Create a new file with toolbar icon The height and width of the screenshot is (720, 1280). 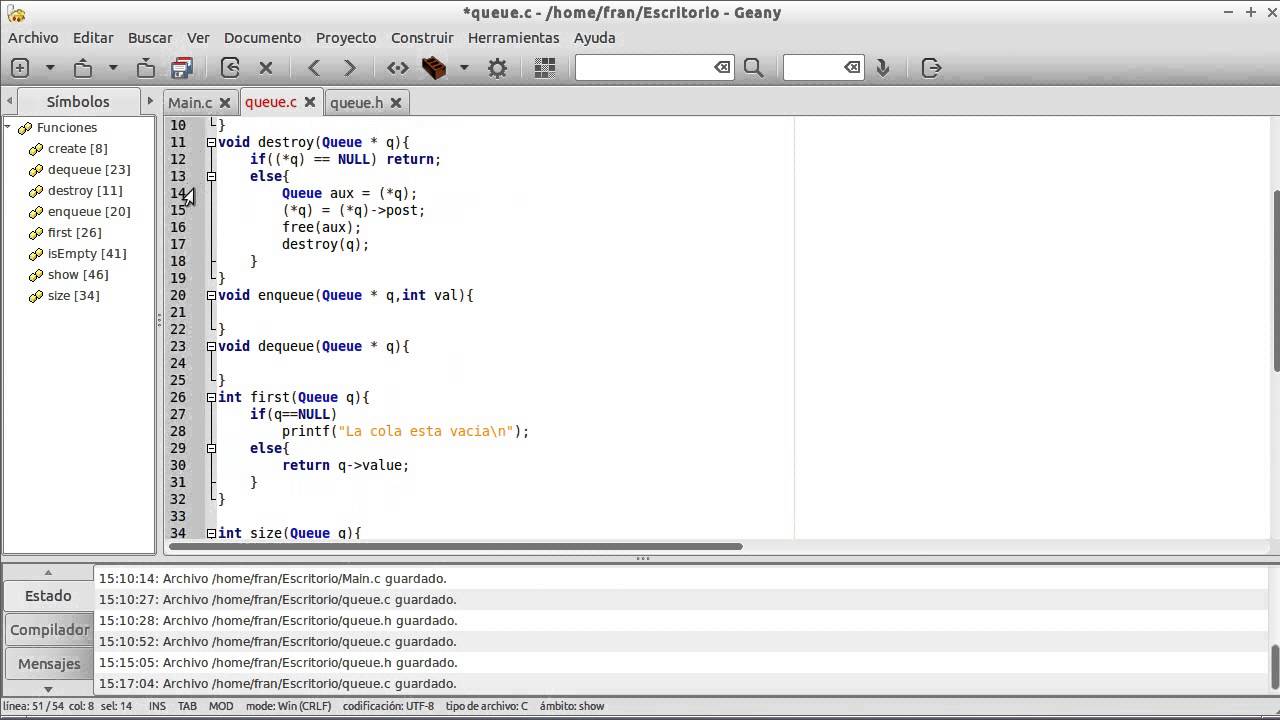point(20,68)
